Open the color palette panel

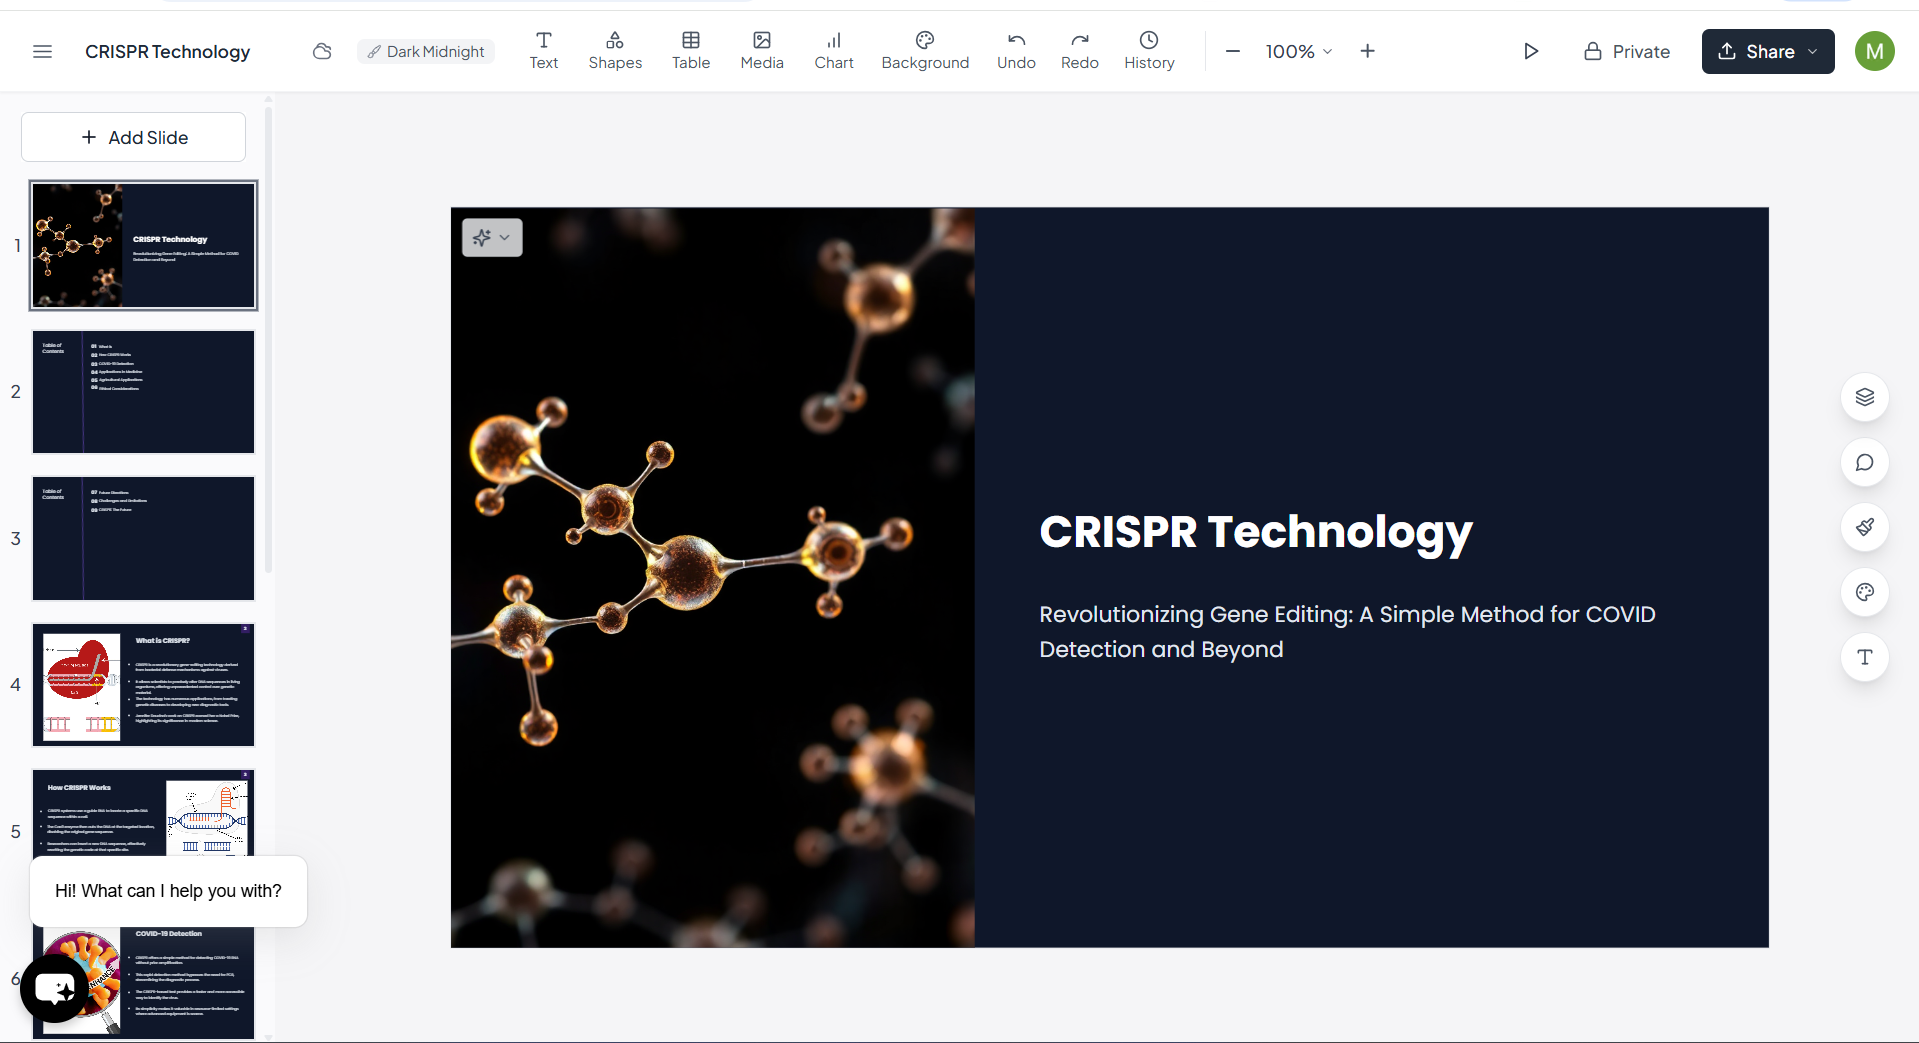tap(1865, 593)
